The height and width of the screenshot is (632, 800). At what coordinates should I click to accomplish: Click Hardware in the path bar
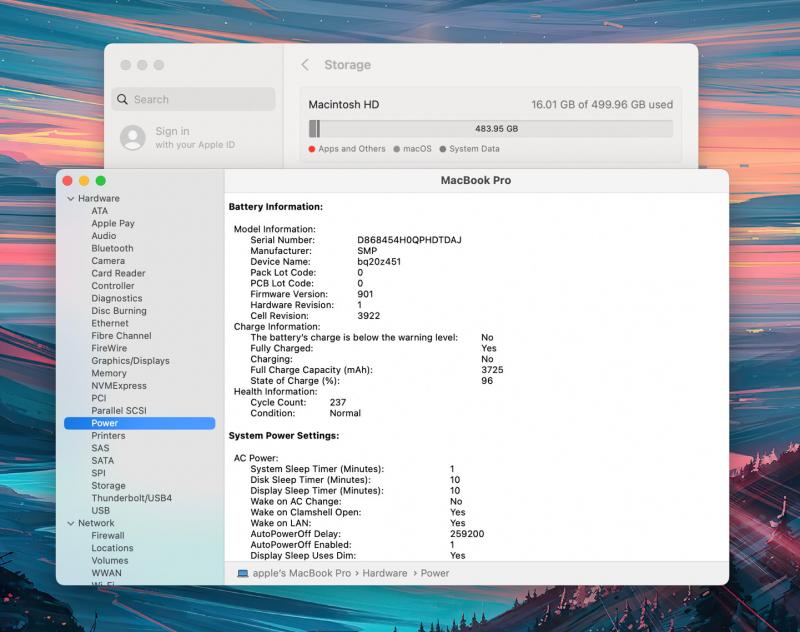385,573
